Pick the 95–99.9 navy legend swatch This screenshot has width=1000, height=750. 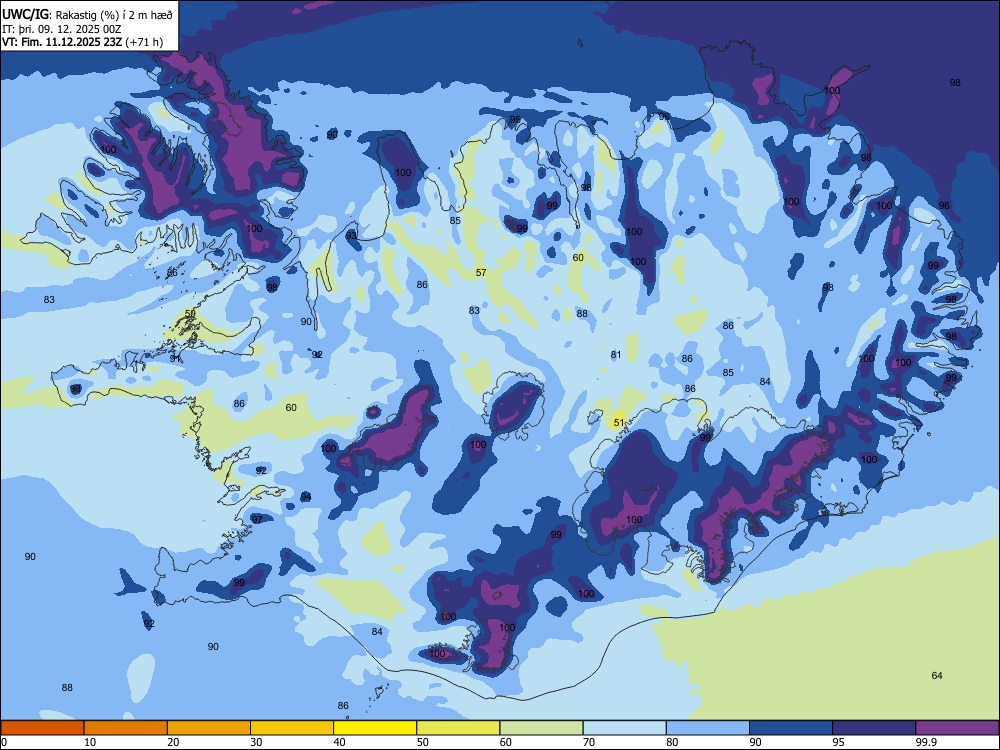[x=874, y=728]
